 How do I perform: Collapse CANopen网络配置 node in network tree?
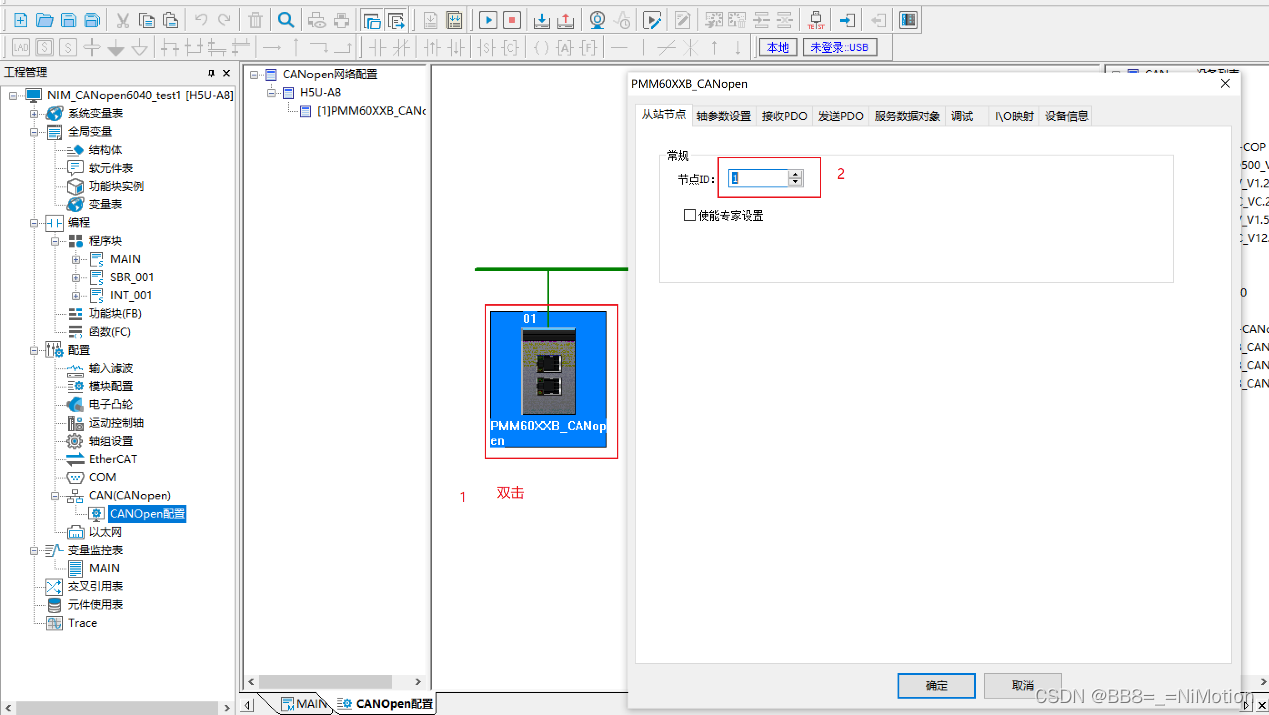tap(255, 74)
